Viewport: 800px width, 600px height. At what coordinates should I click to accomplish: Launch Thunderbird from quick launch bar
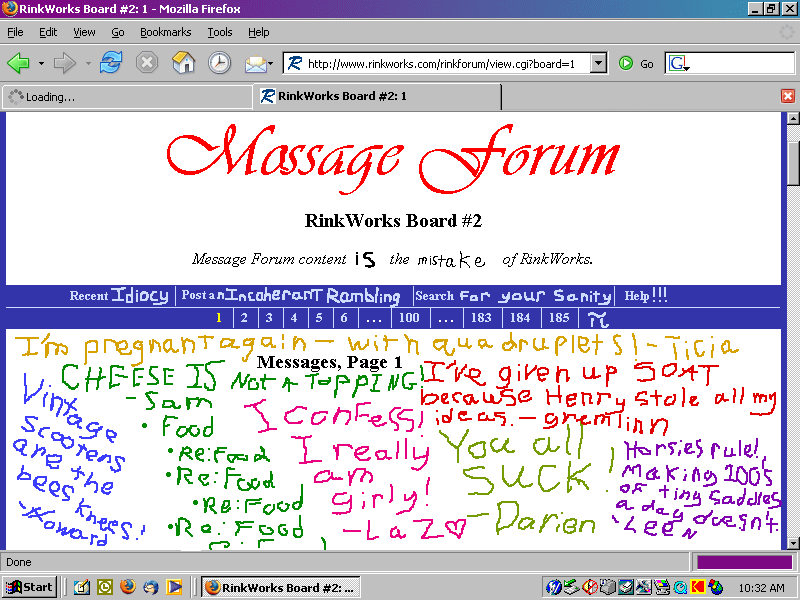[x=151, y=587]
